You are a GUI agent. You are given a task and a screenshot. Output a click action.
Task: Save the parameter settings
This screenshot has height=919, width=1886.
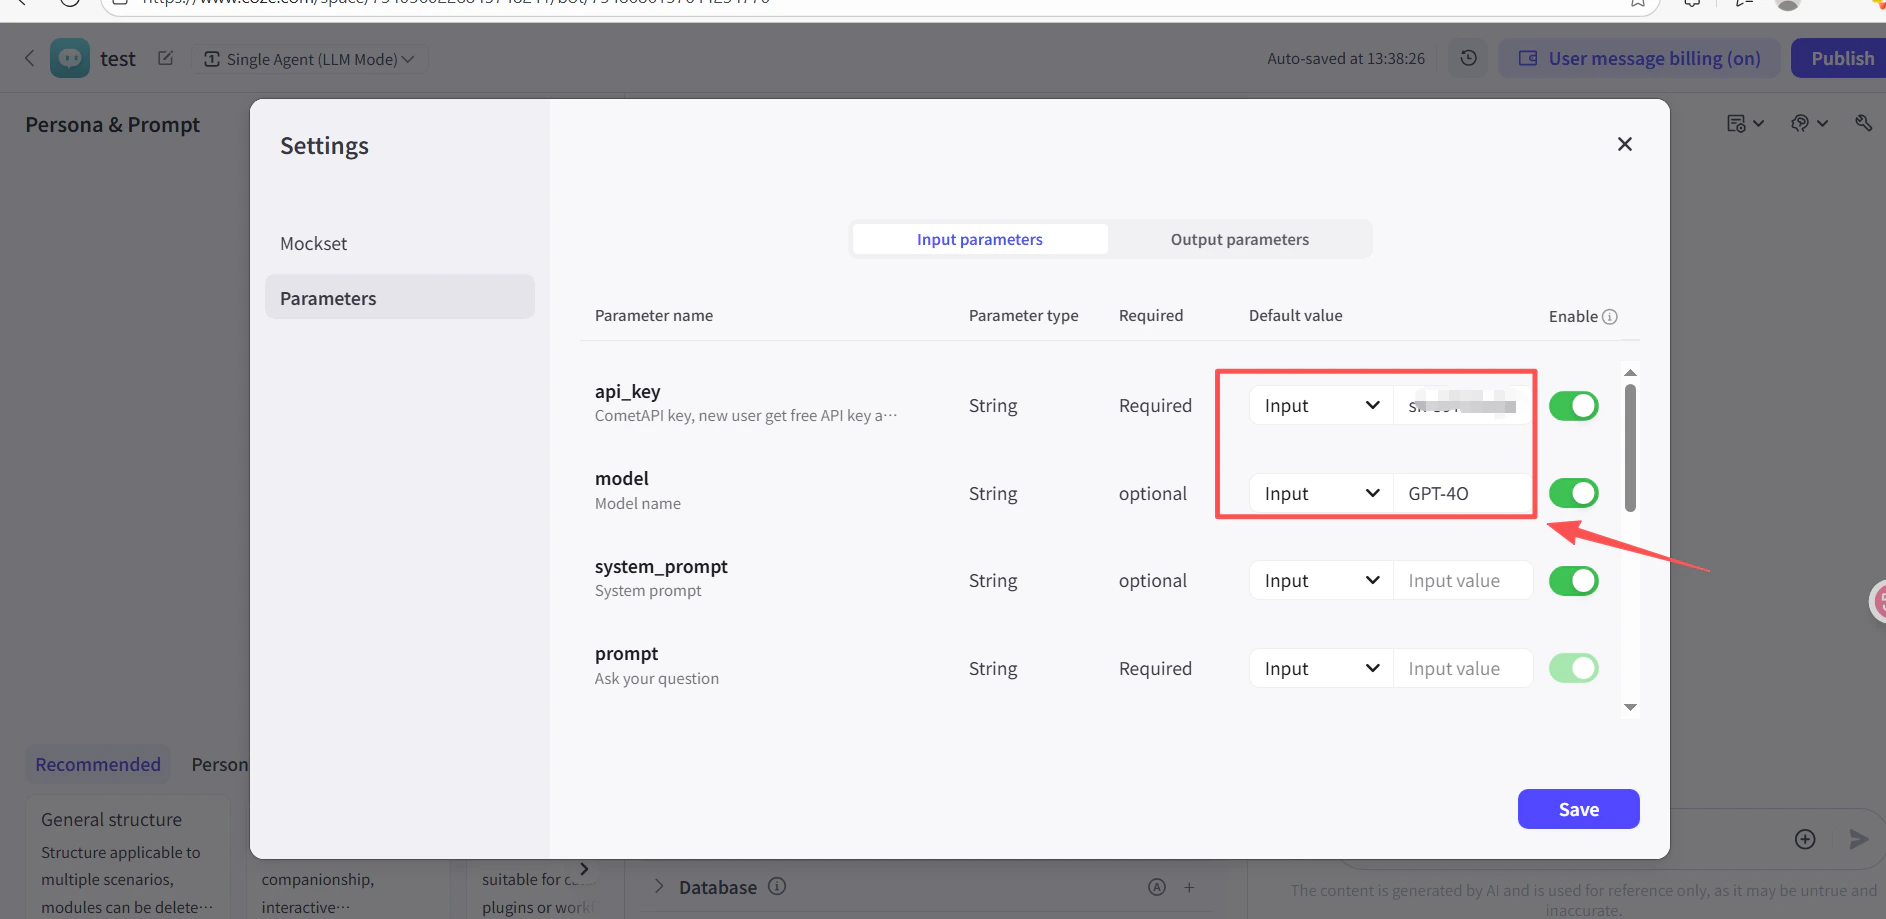point(1578,809)
